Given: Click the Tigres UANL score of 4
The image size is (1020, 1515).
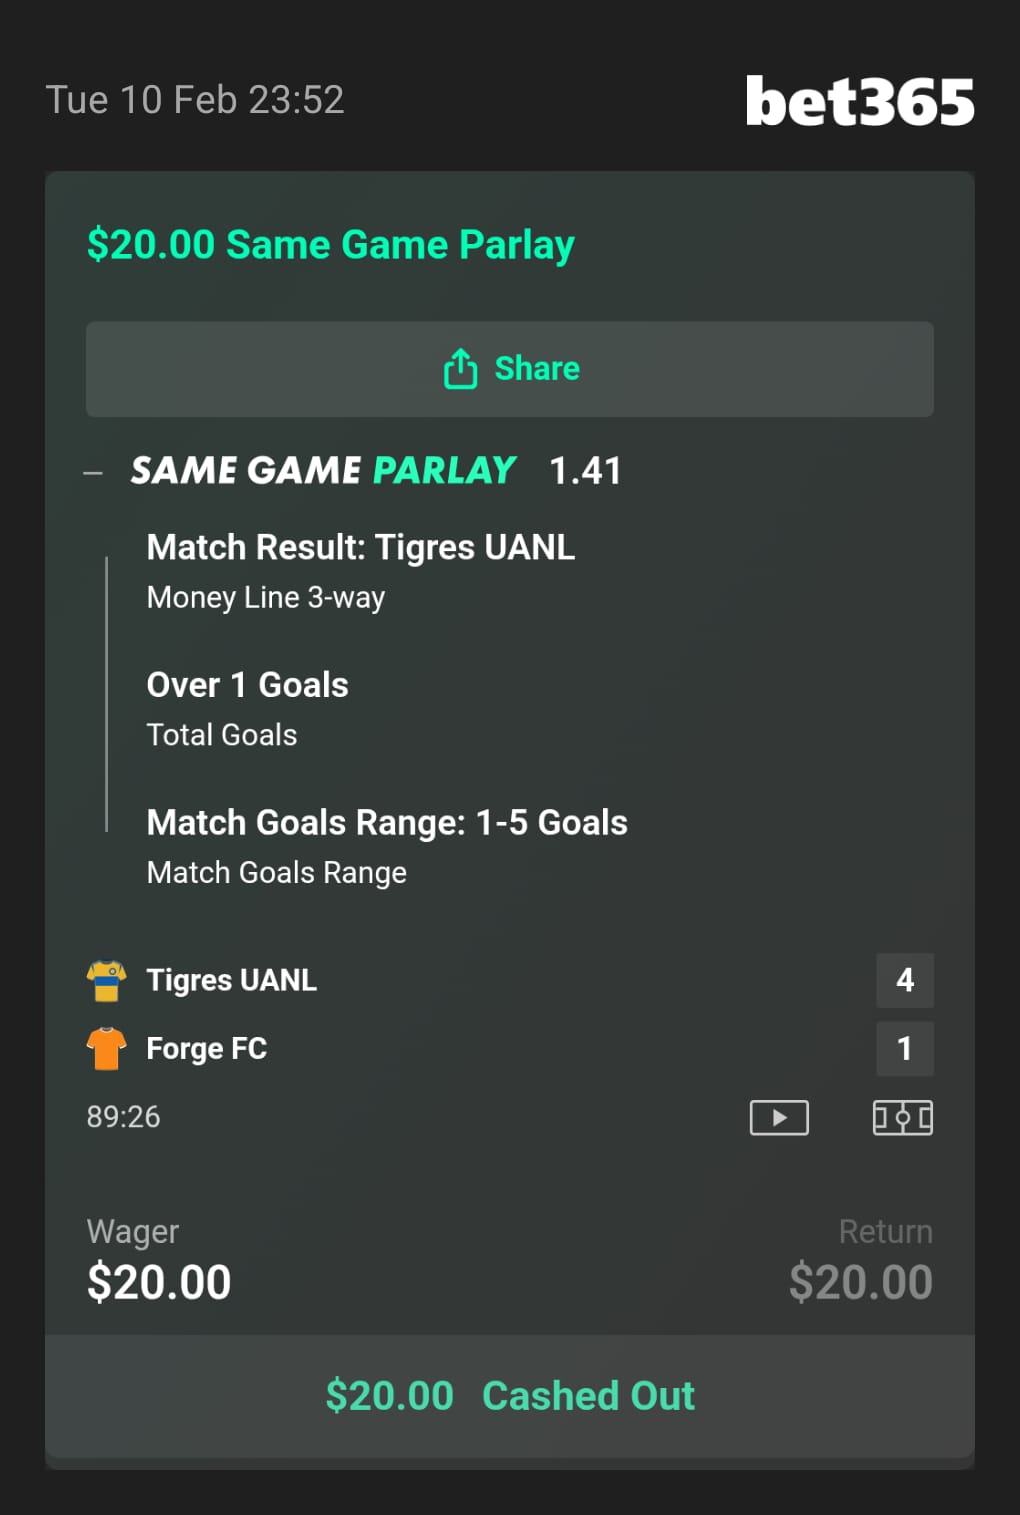Looking at the screenshot, I should (x=905, y=980).
